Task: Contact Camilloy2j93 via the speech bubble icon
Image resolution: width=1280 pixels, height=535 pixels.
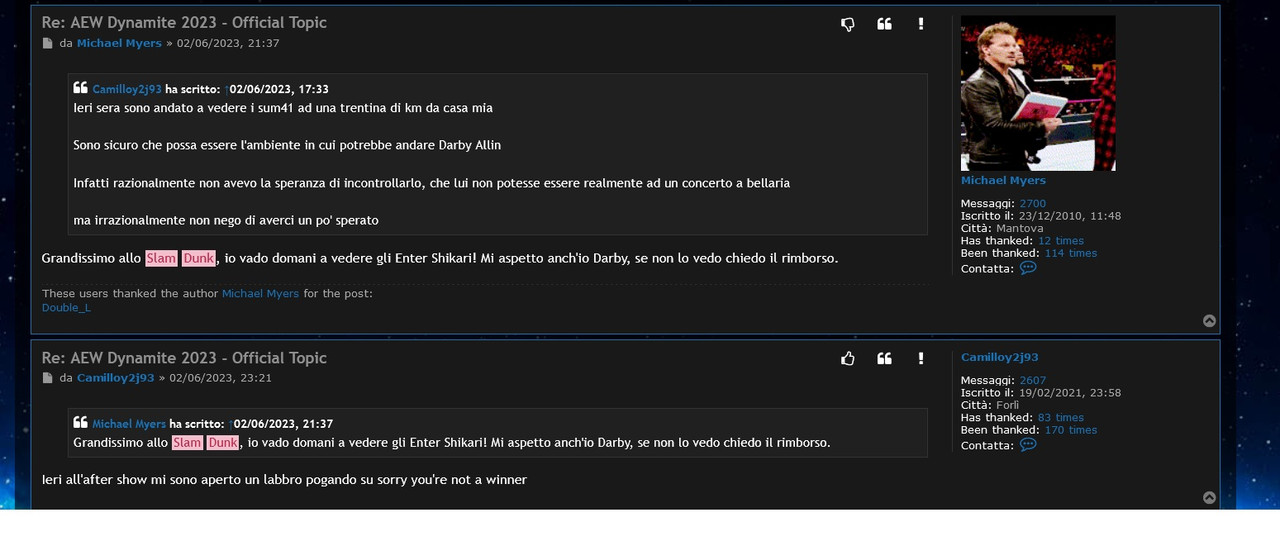Action: click(1028, 445)
